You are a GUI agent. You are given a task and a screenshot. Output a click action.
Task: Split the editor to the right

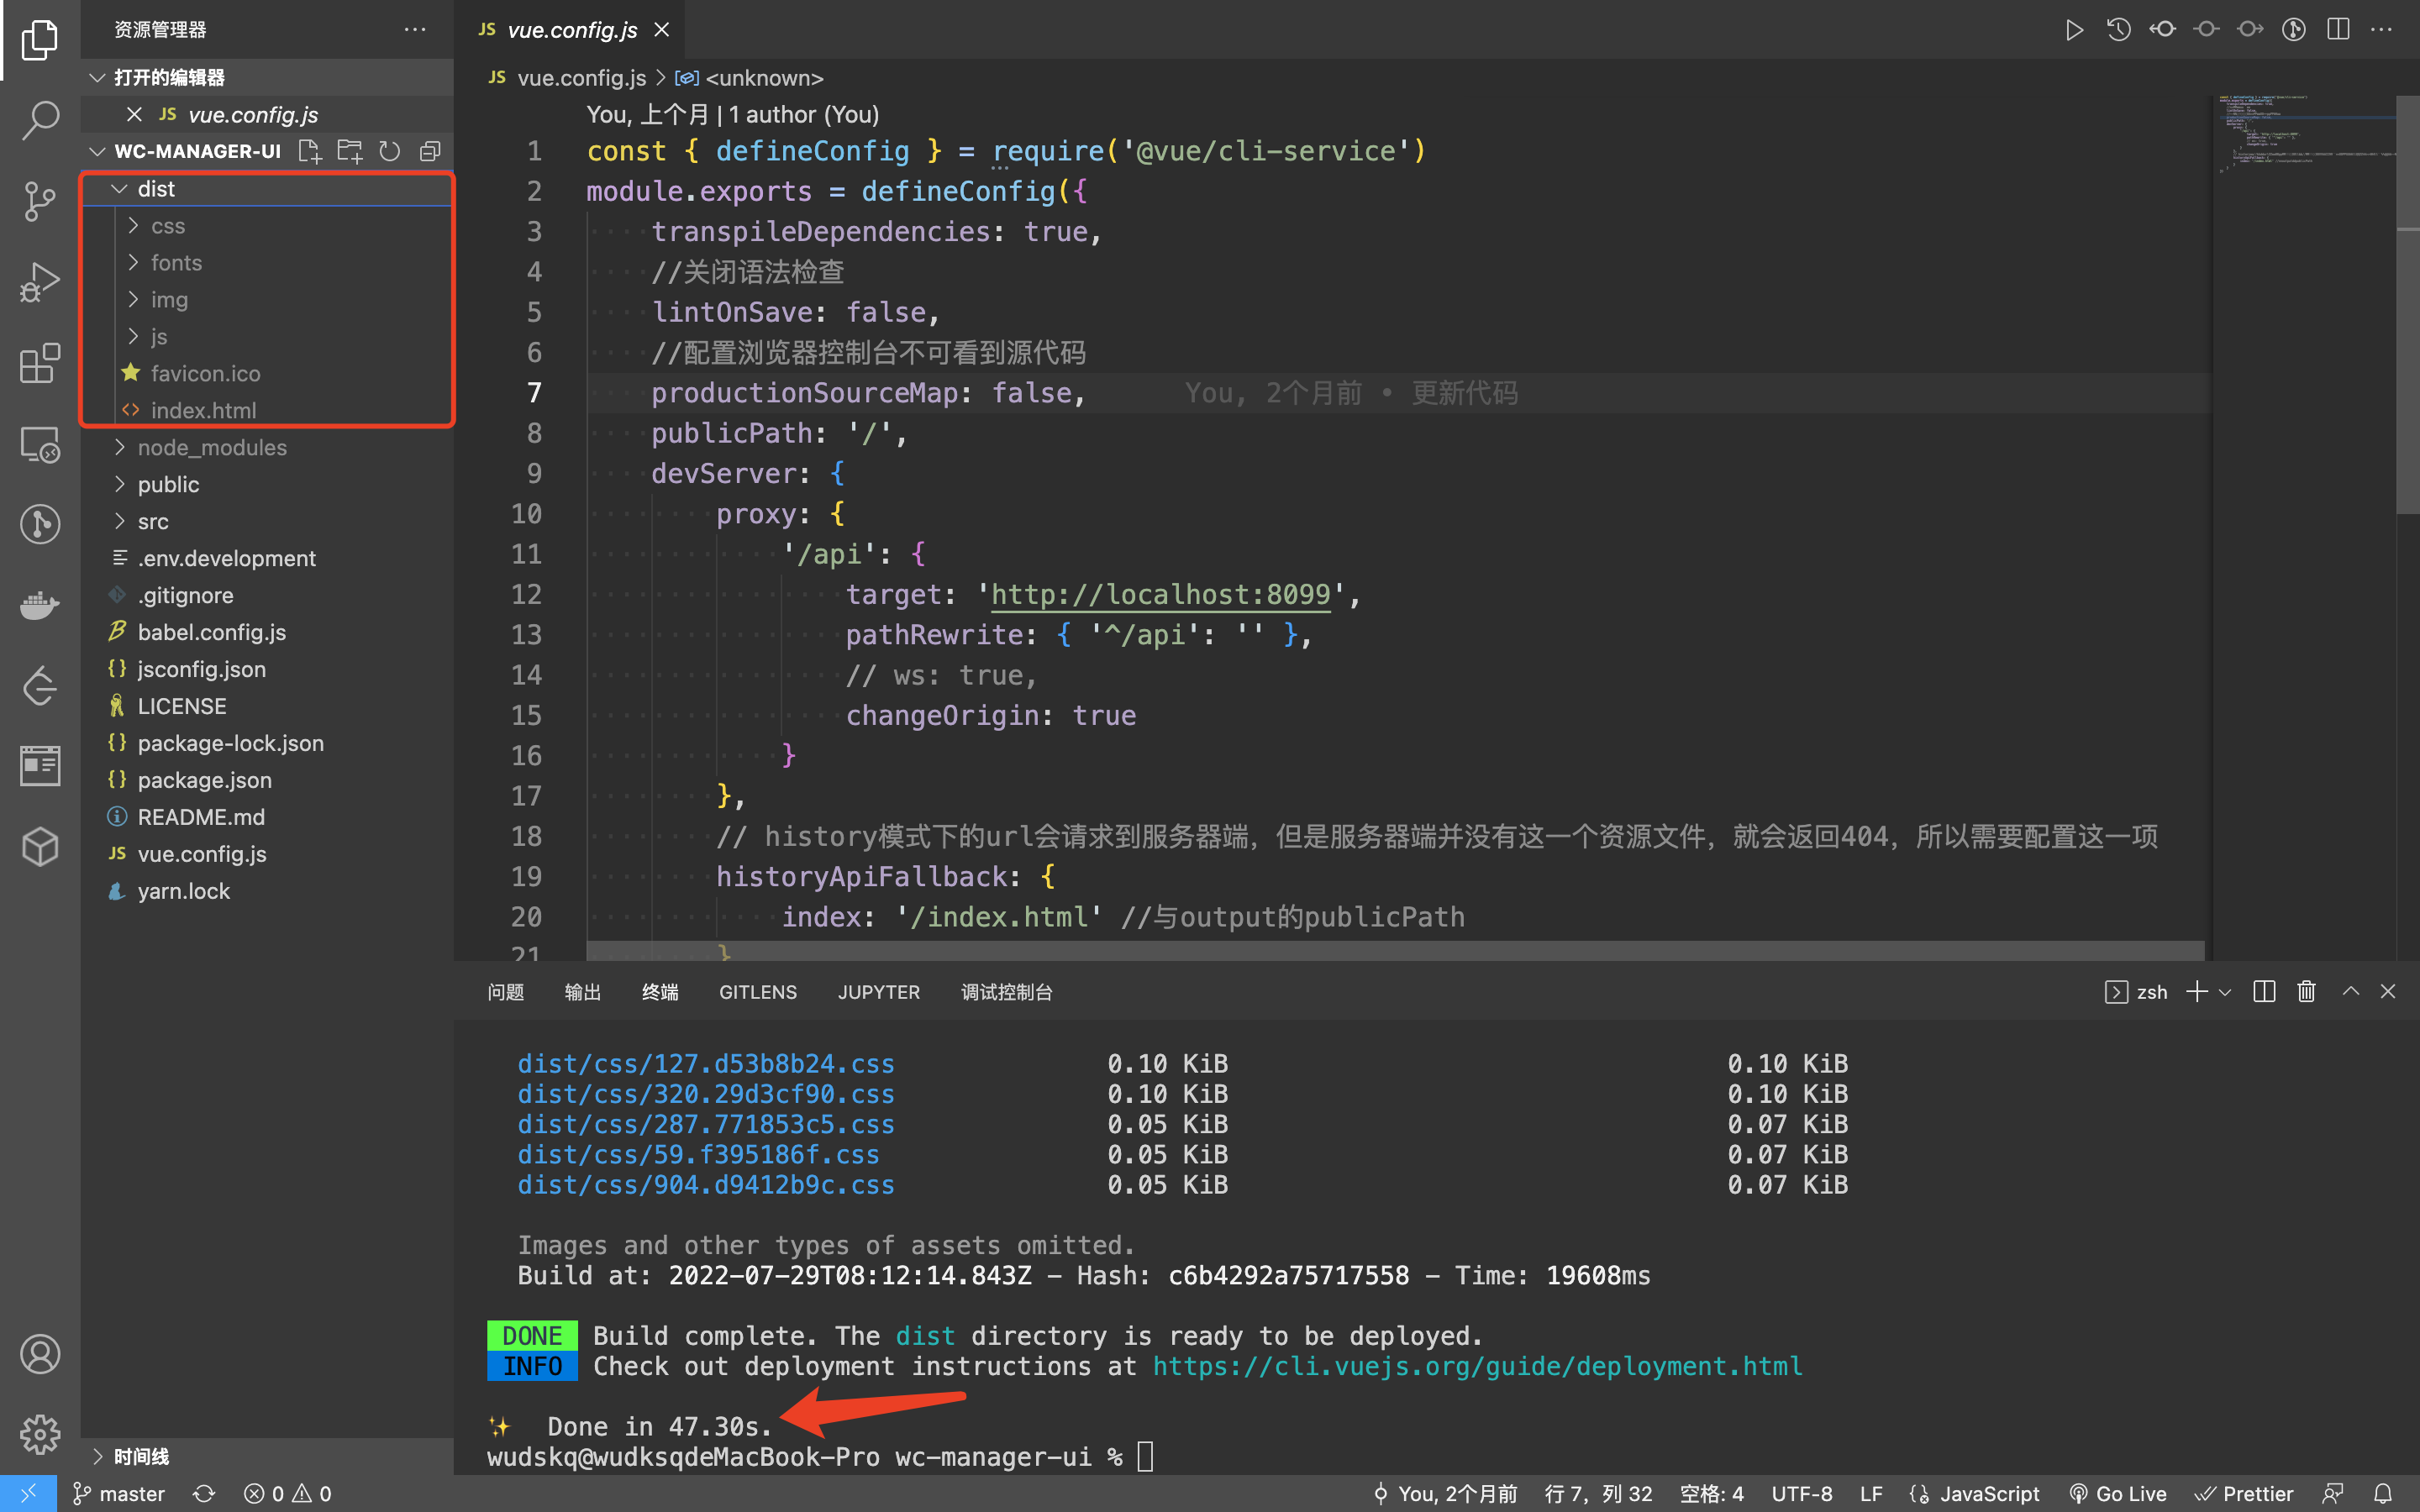tap(2338, 30)
